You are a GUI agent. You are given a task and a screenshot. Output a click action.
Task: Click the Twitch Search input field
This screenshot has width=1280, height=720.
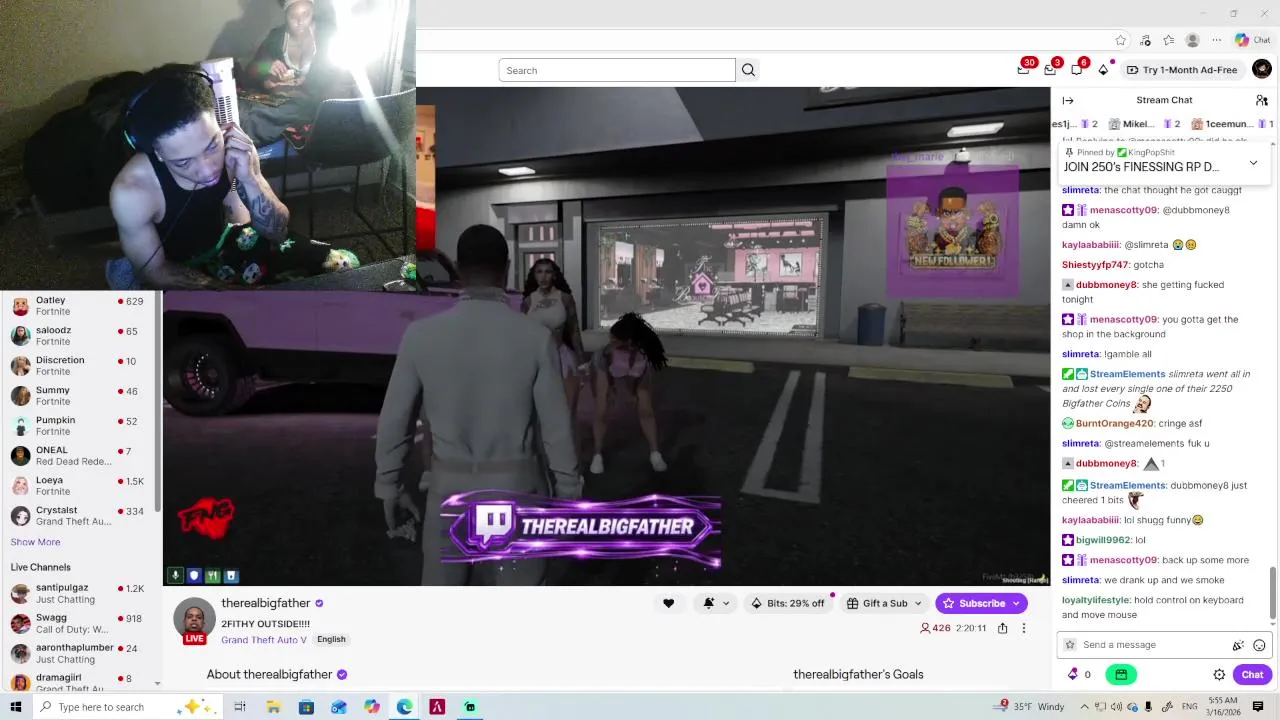click(x=617, y=70)
